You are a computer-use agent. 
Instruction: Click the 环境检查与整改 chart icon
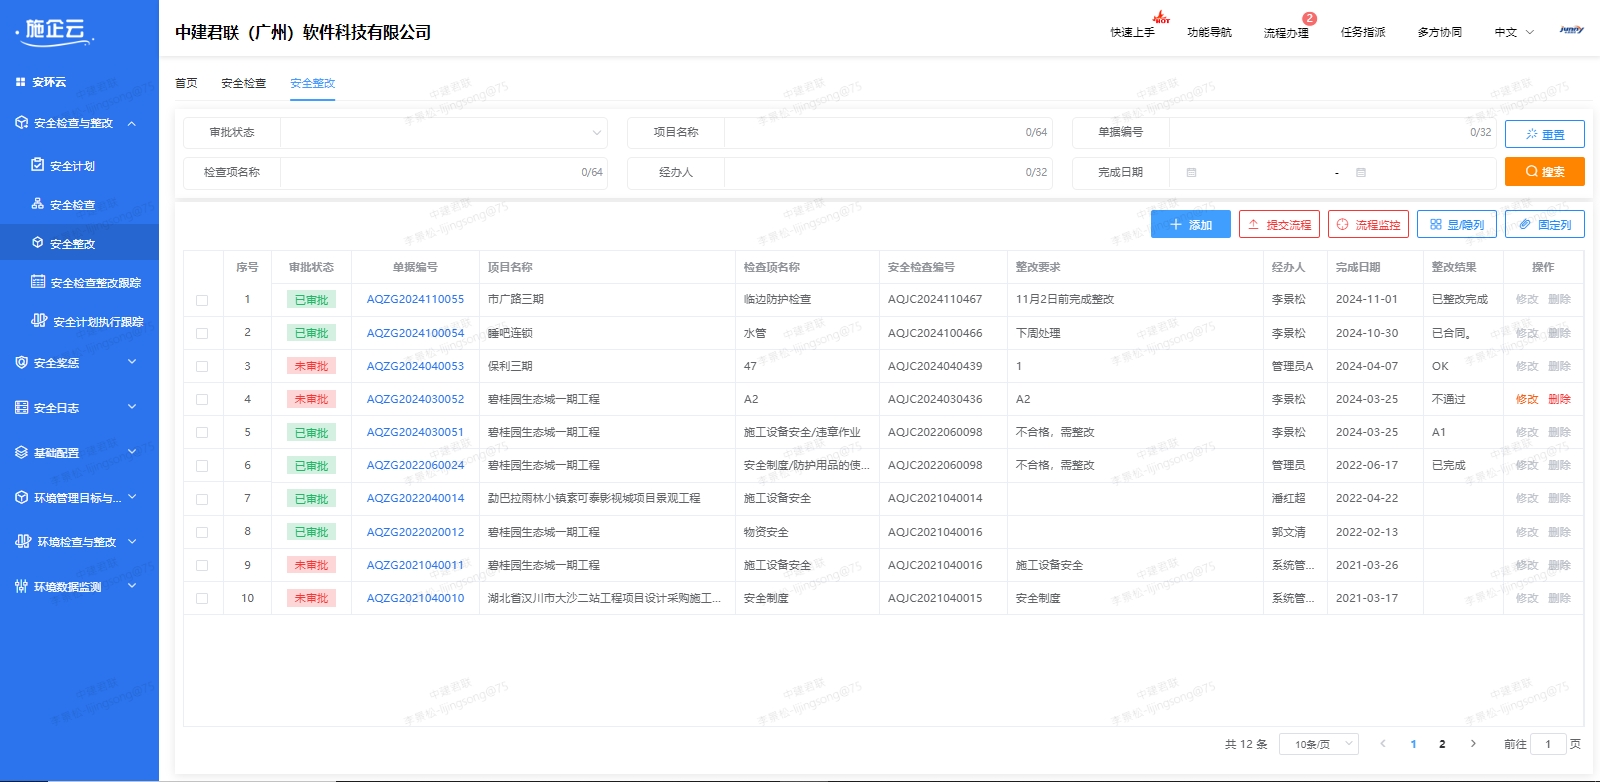[23, 541]
